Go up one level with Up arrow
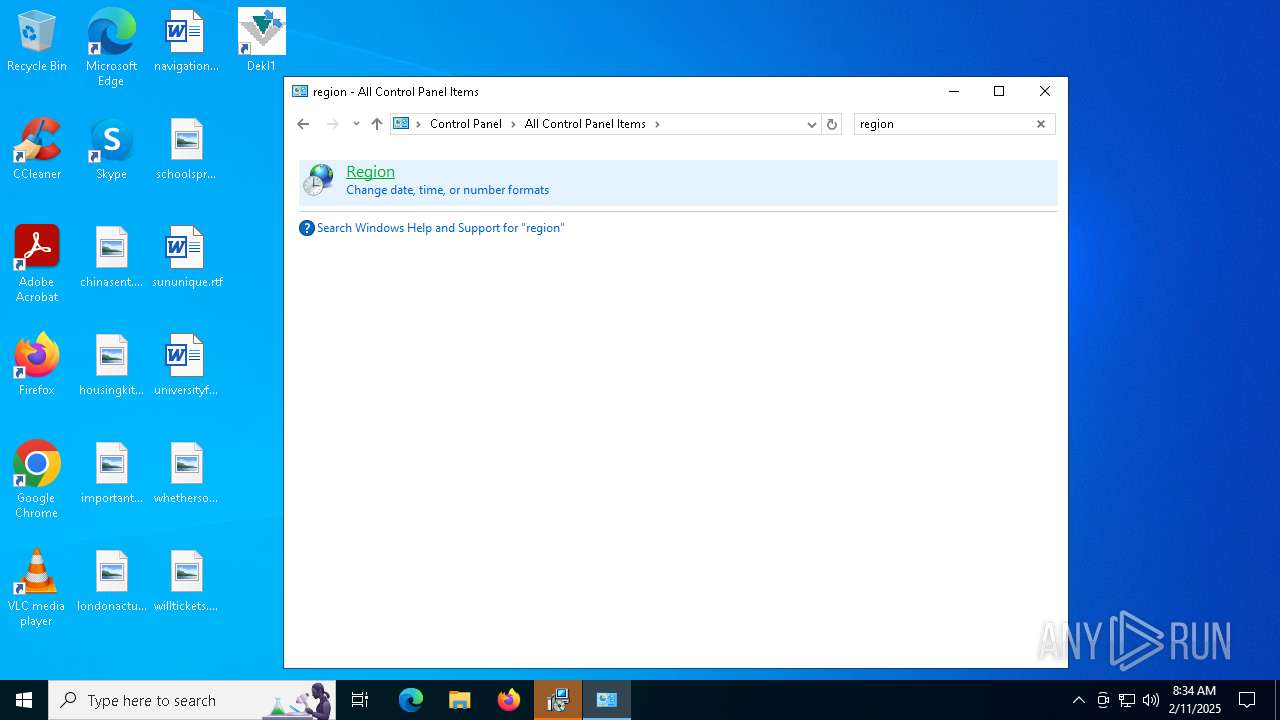1280x720 pixels. pos(377,124)
